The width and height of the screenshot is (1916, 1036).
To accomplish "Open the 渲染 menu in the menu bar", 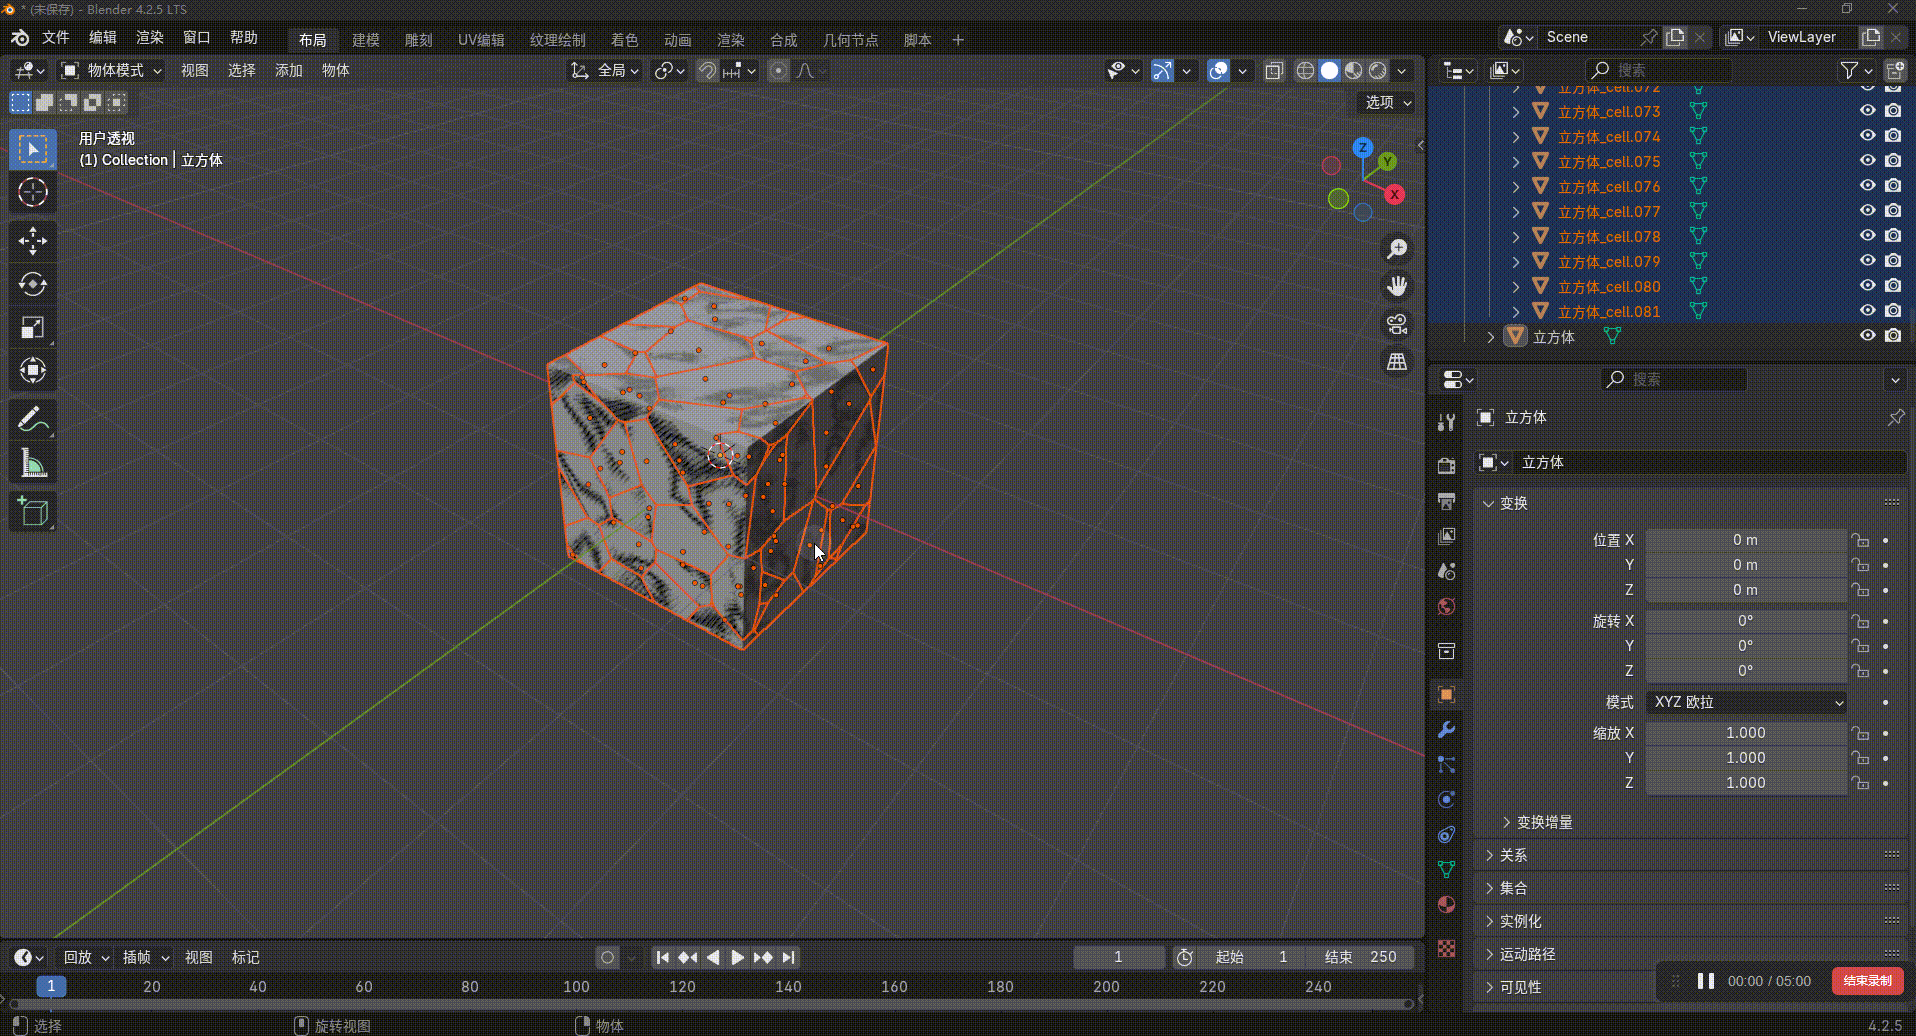I will pos(150,38).
